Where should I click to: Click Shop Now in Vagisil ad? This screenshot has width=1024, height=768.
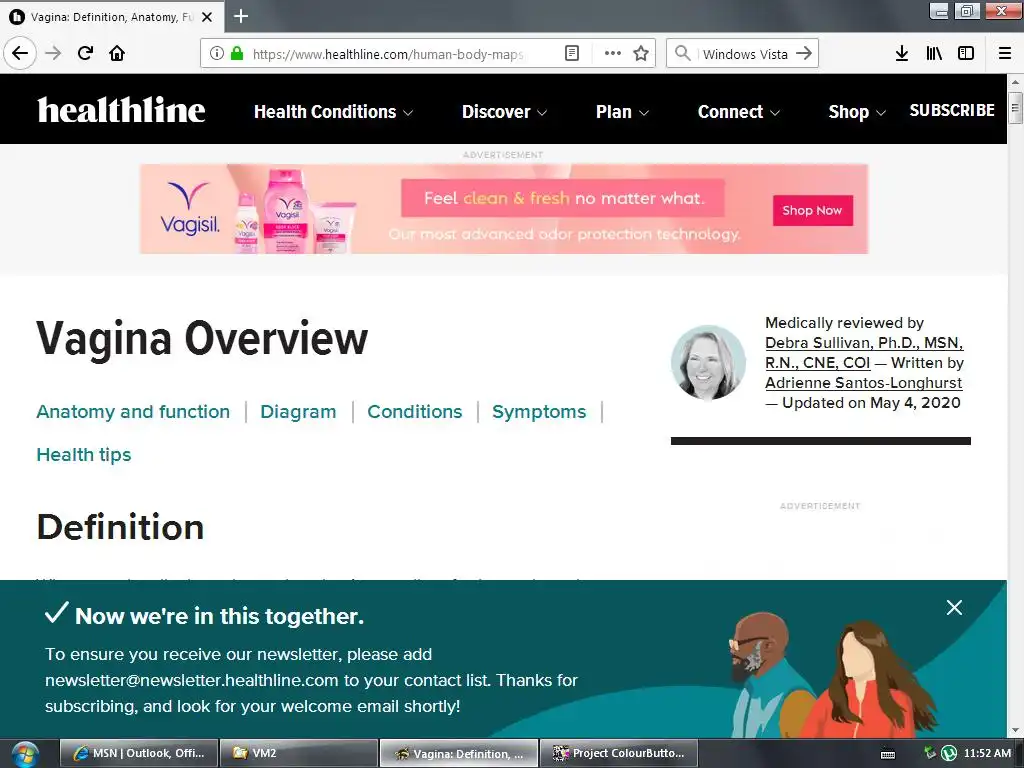812,210
